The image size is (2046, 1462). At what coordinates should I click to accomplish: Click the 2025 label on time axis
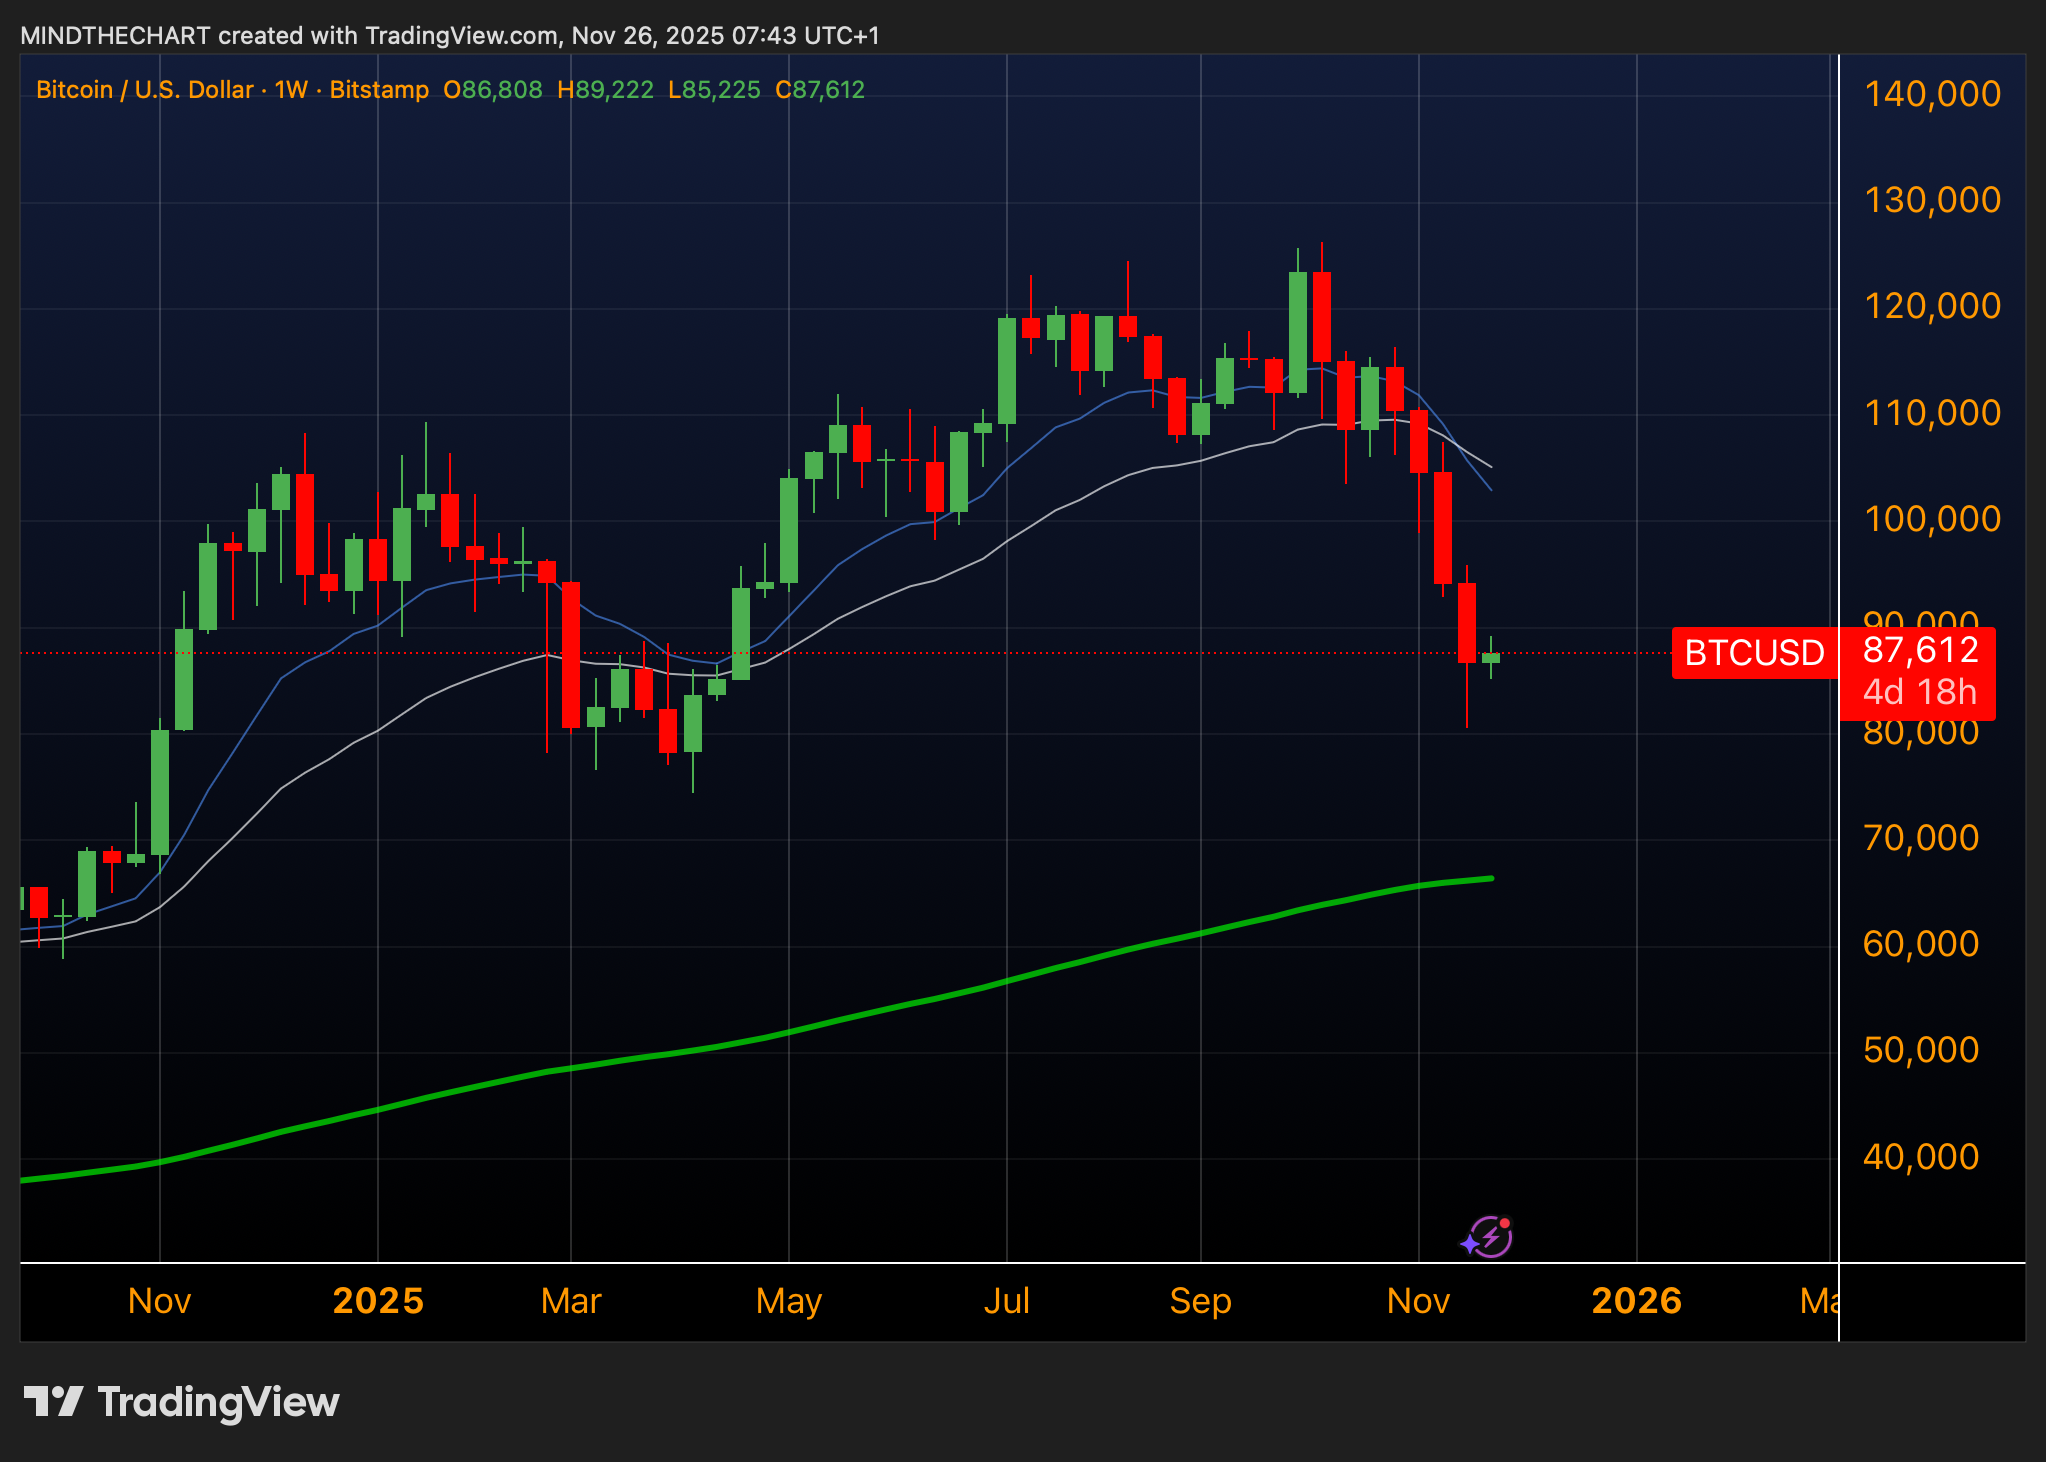(378, 1301)
